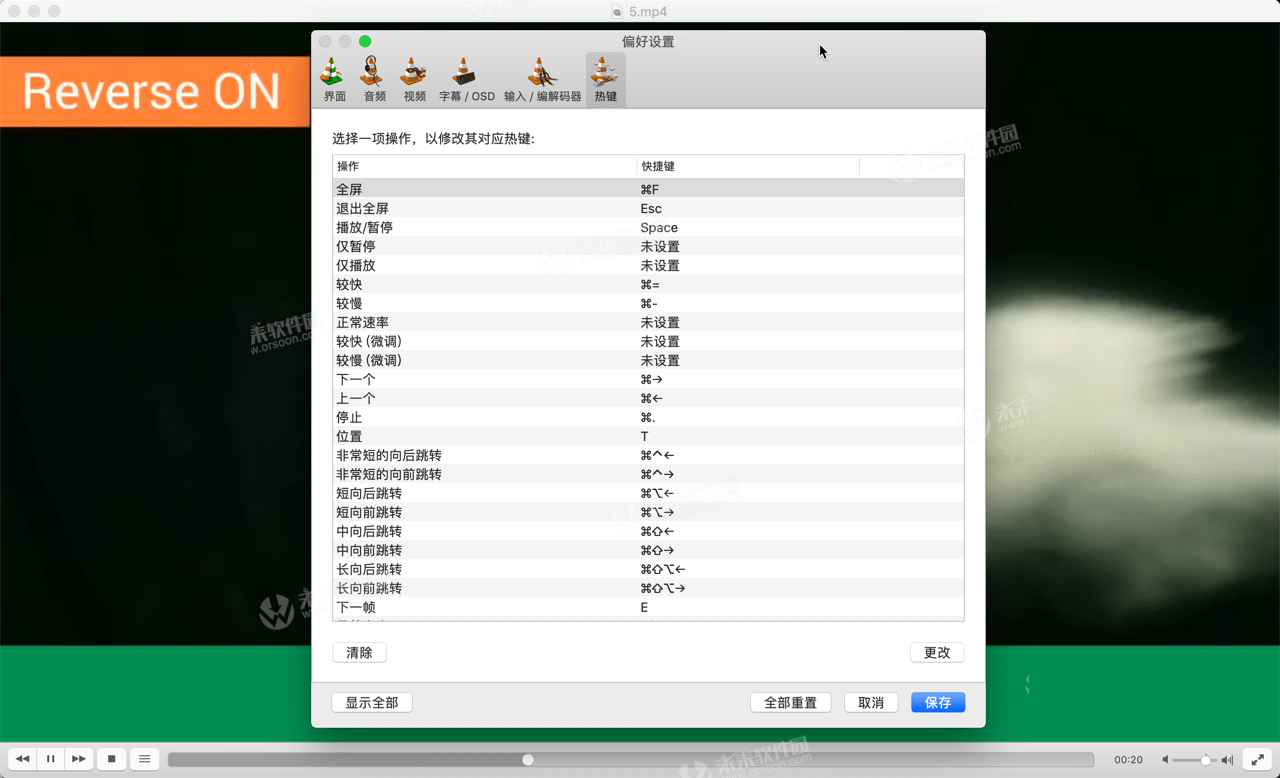Image resolution: width=1280 pixels, height=778 pixels.
Task: Click the 取消 (Cancel) button
Action: coord(871,703)
